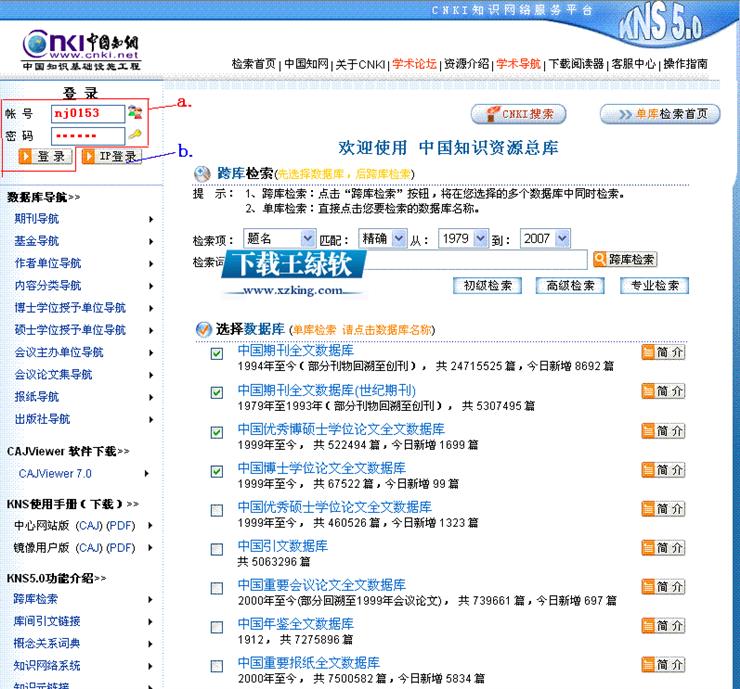This screenshot has width=740, height=689.
Task: Open 学术论坛 in top navigation
Action: [414, 64]
